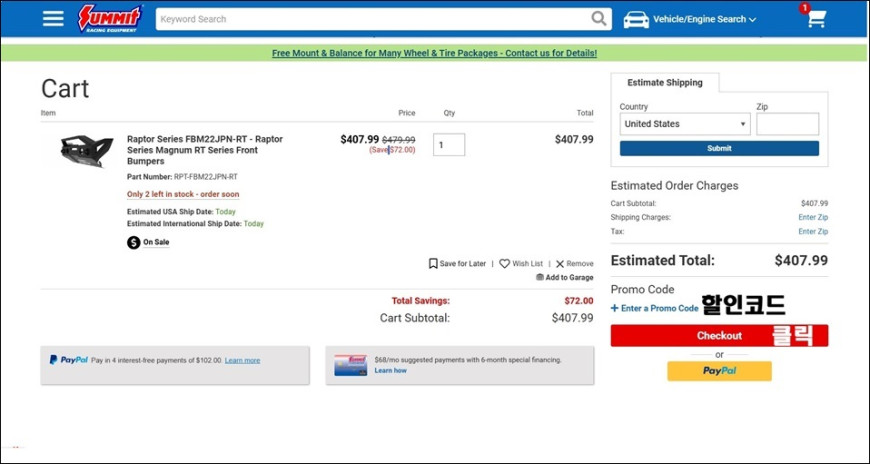Click the quantity input box
The height and width of the screenshot is (464, 870).
[449, 145]
